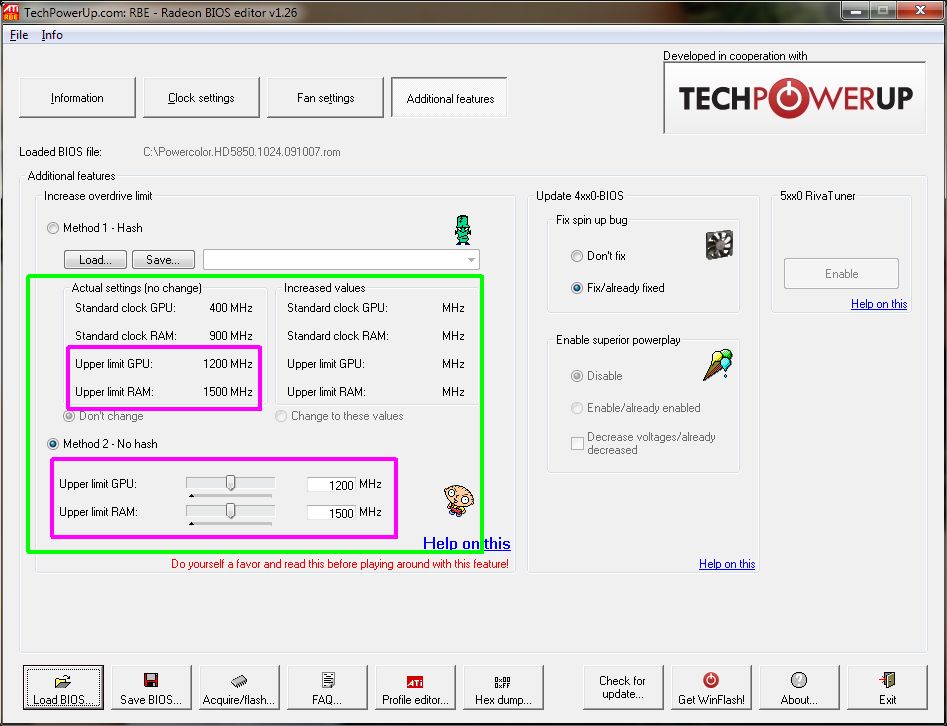Click the Stewie cartoon icon in Method 2
Viewport: 947px width, 726px height.
(x=458, y=500)
